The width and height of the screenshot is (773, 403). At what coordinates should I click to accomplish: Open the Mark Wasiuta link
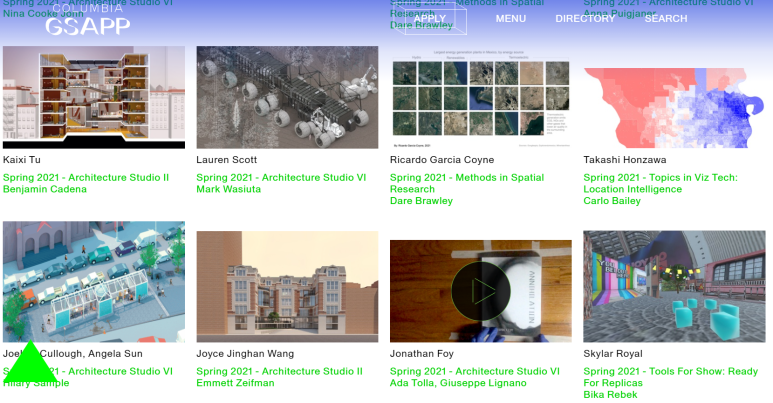[x=229, y=189]
